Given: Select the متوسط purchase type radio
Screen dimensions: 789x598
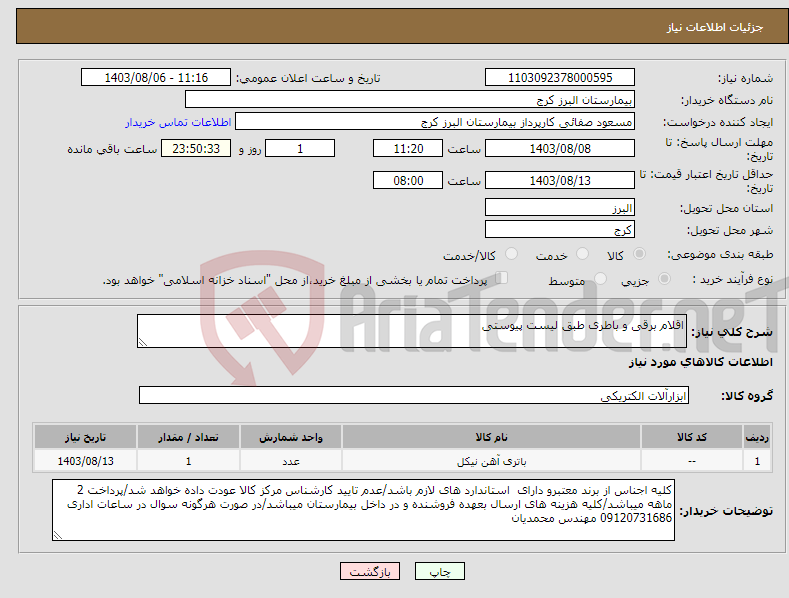Looking at the screenshot, I should pos(600,279).
